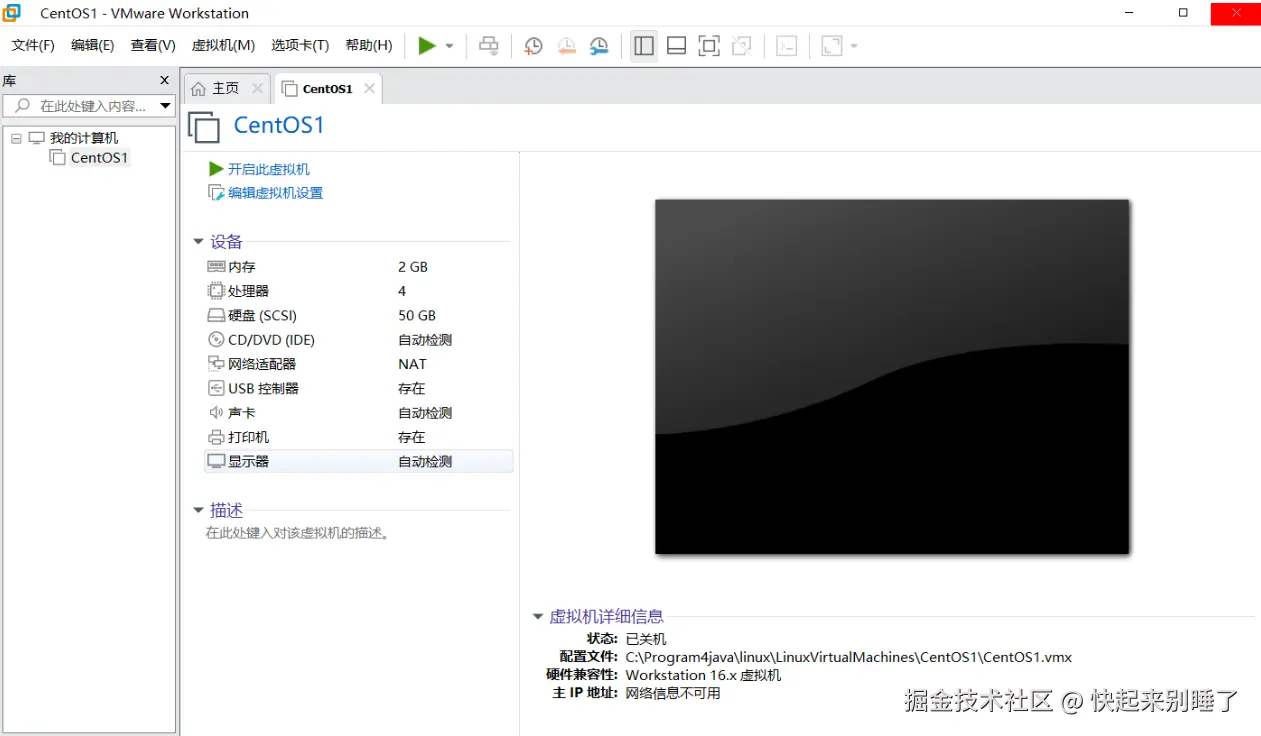Screen dimensions: 1261x736
Task: Toggle the thumbnail bar view
Action: [x=676, y=45]
